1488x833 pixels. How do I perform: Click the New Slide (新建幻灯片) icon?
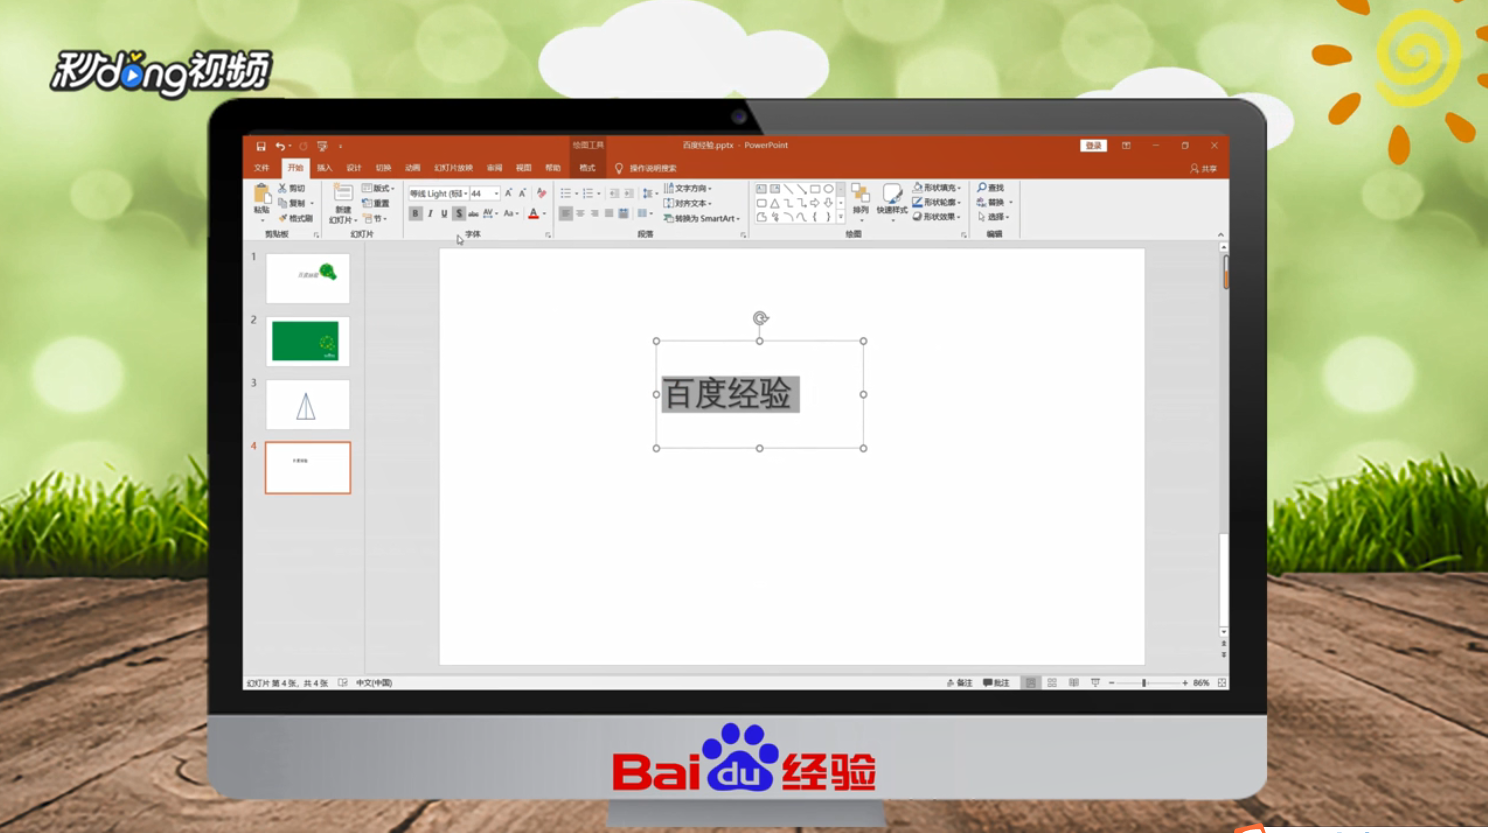click(x=343, y=193)
